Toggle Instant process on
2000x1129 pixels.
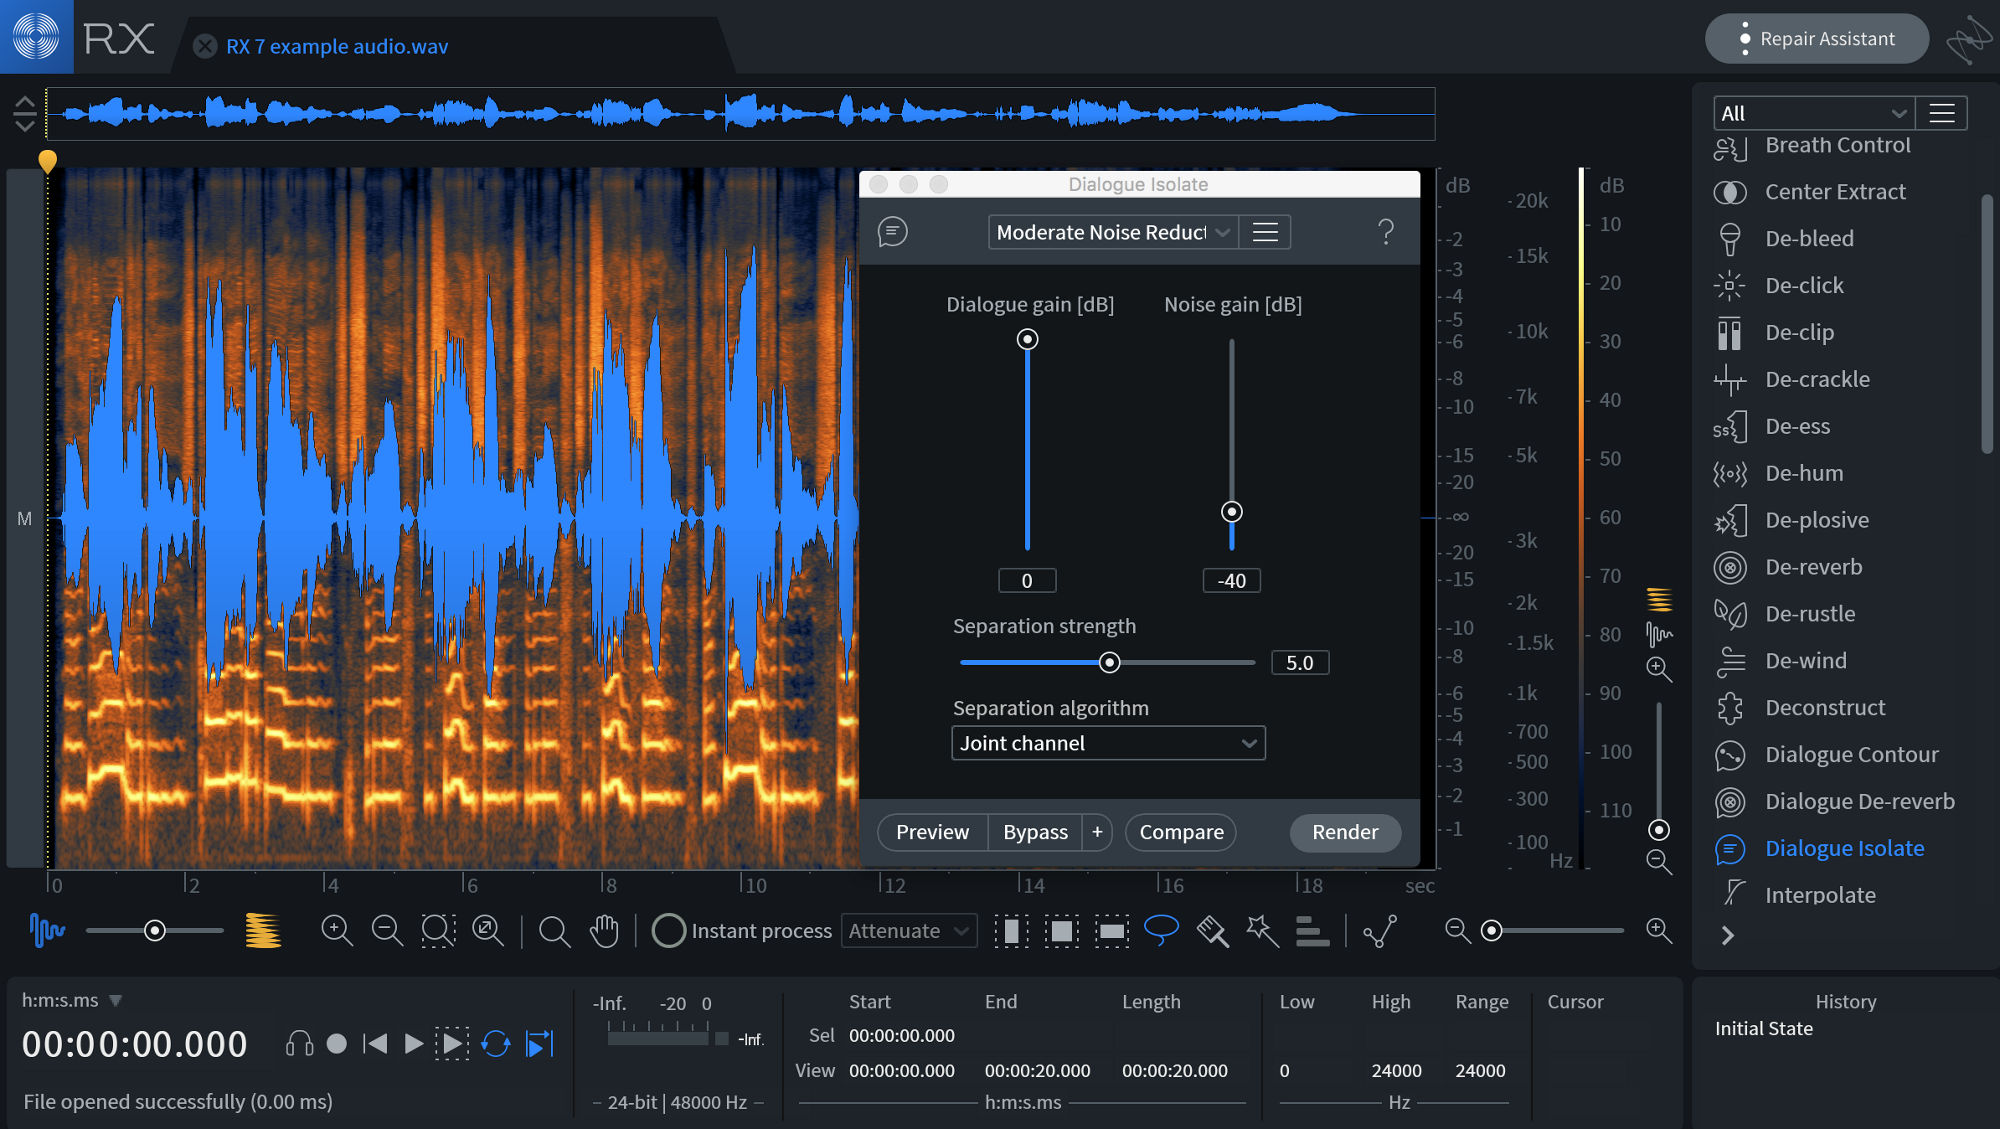[668, 932]
